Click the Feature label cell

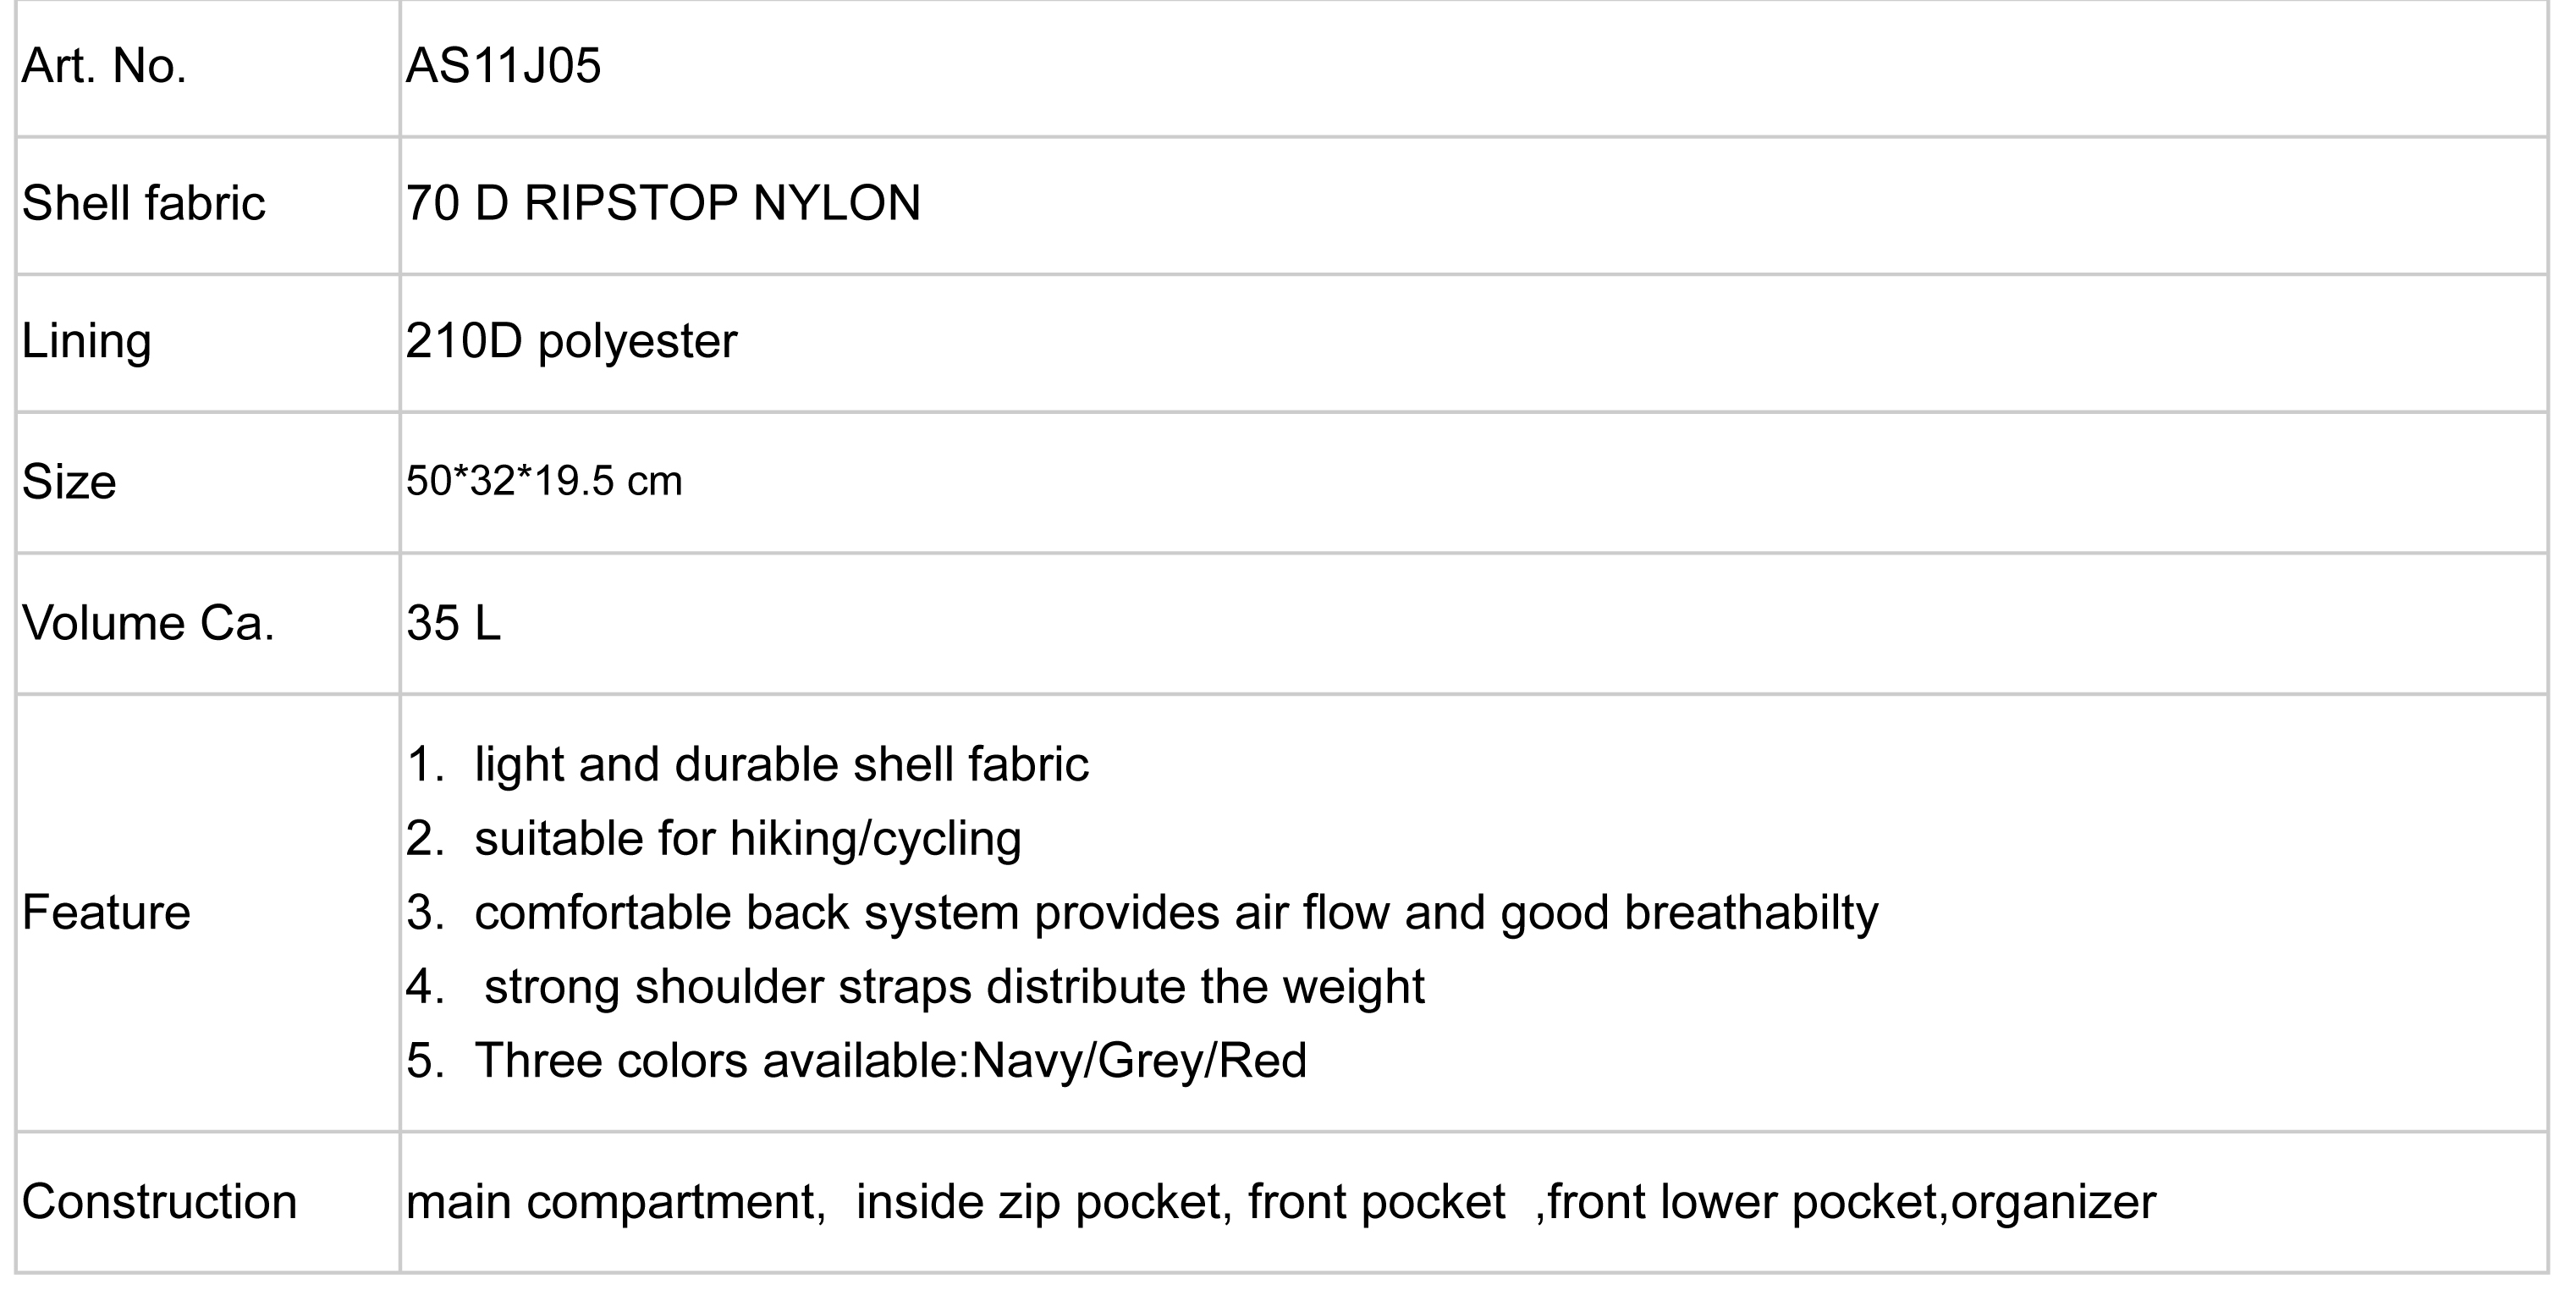point(208,913)
